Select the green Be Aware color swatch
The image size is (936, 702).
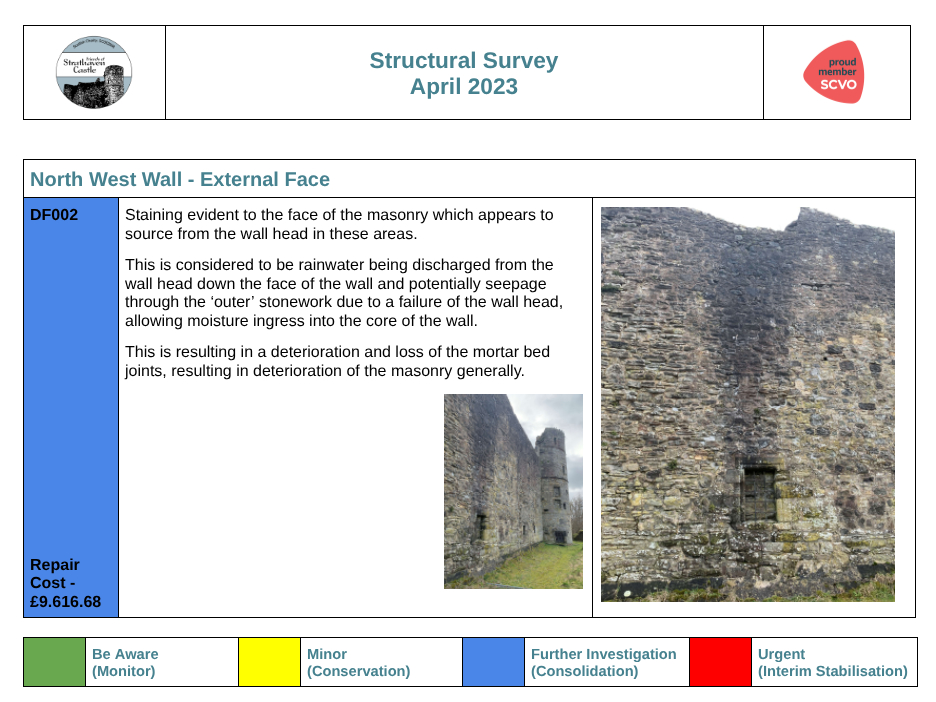click(53, 662)
